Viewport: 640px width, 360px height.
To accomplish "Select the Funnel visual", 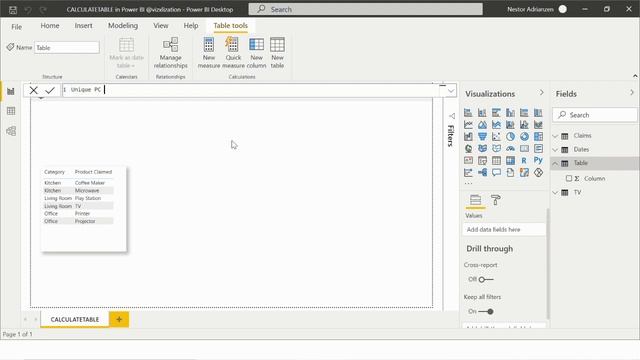I will point(482,136).
